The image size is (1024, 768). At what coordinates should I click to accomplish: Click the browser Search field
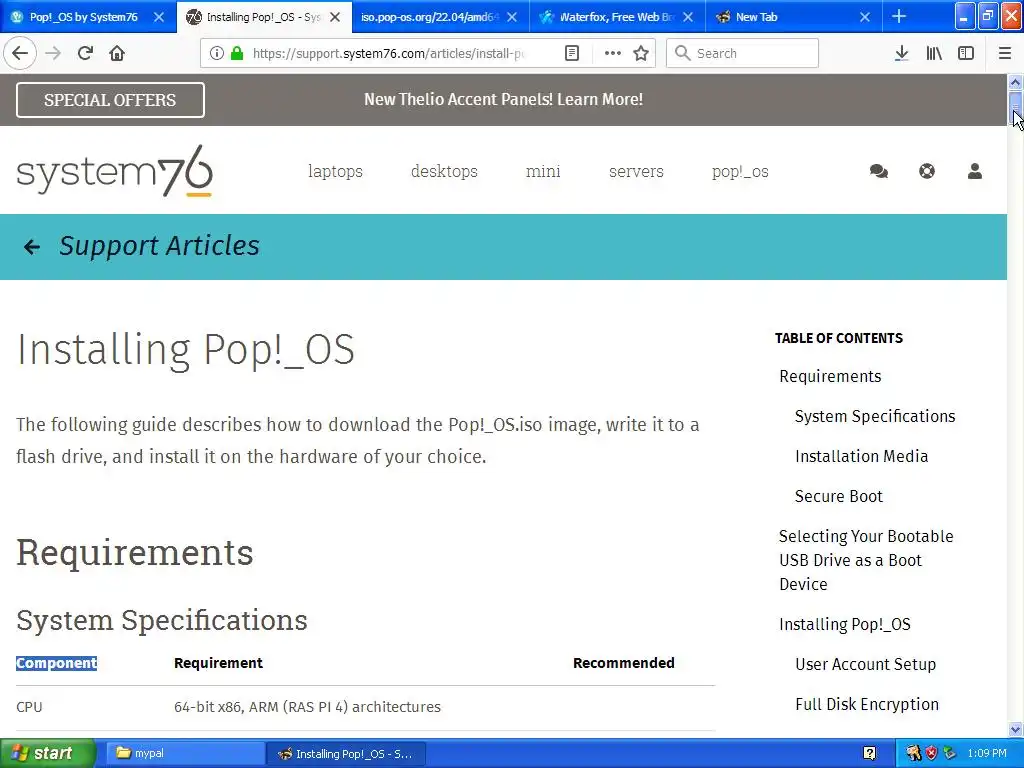(743, 54)
